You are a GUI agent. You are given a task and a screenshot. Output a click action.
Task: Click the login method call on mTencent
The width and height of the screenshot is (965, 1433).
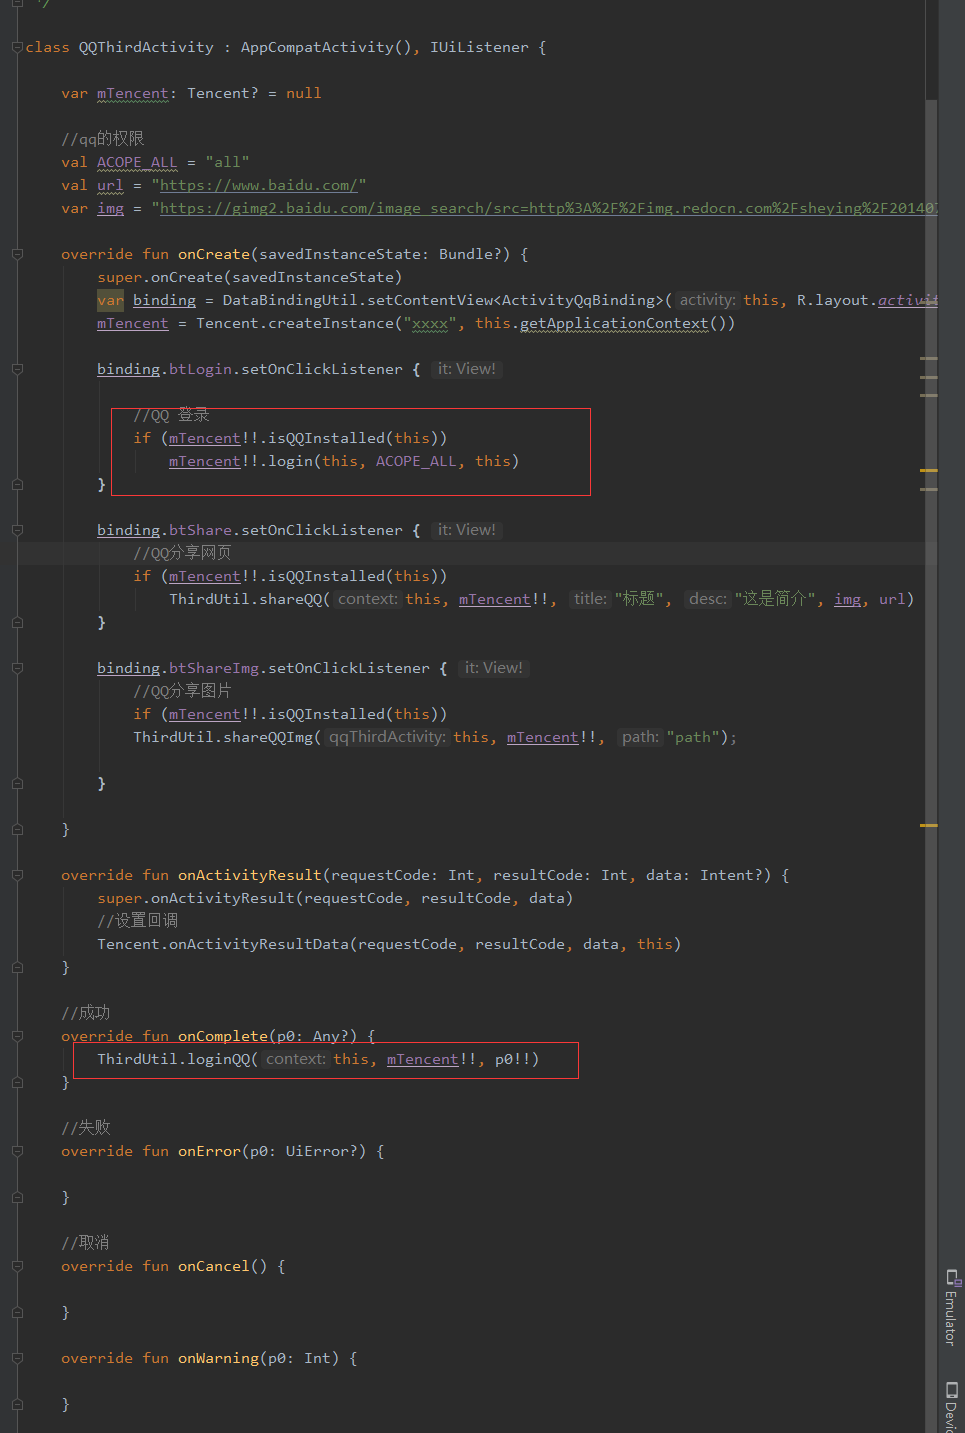290,461
